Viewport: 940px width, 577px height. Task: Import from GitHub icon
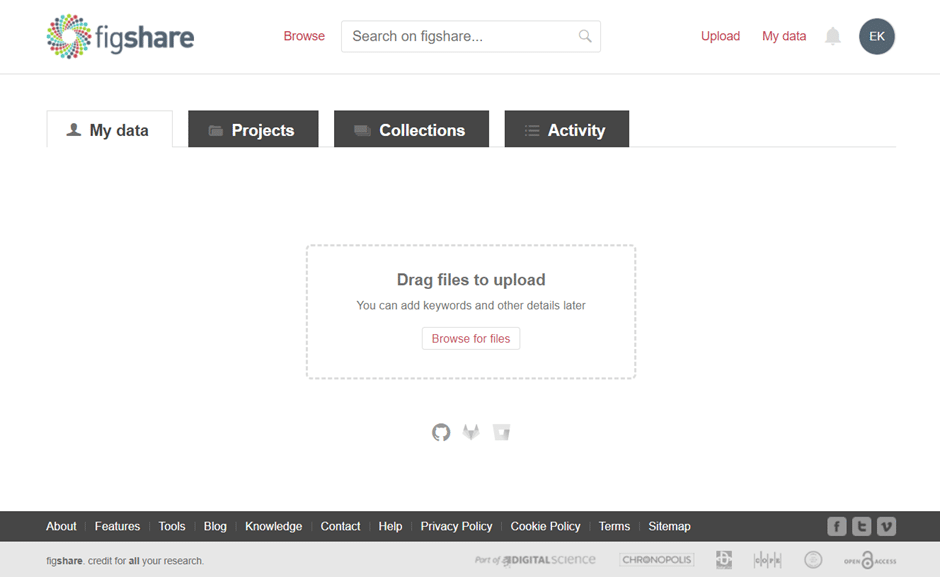441,432
